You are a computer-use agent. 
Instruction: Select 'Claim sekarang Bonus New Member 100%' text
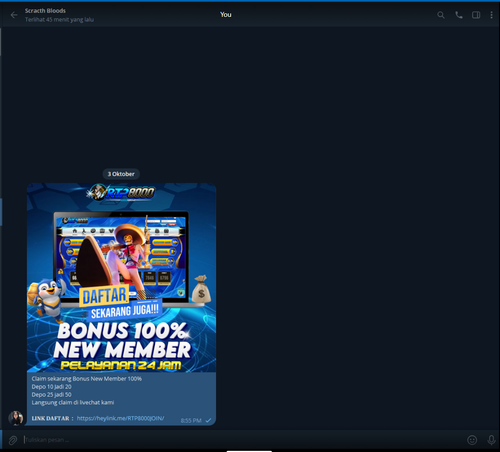click(x=87, y=379)
